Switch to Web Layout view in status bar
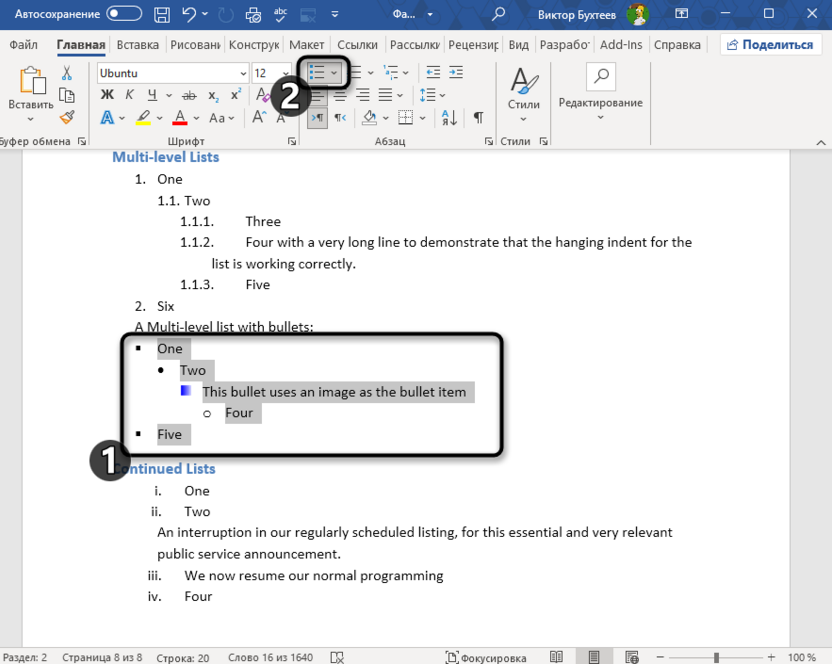The image size is (832, 664). (631, 657)
